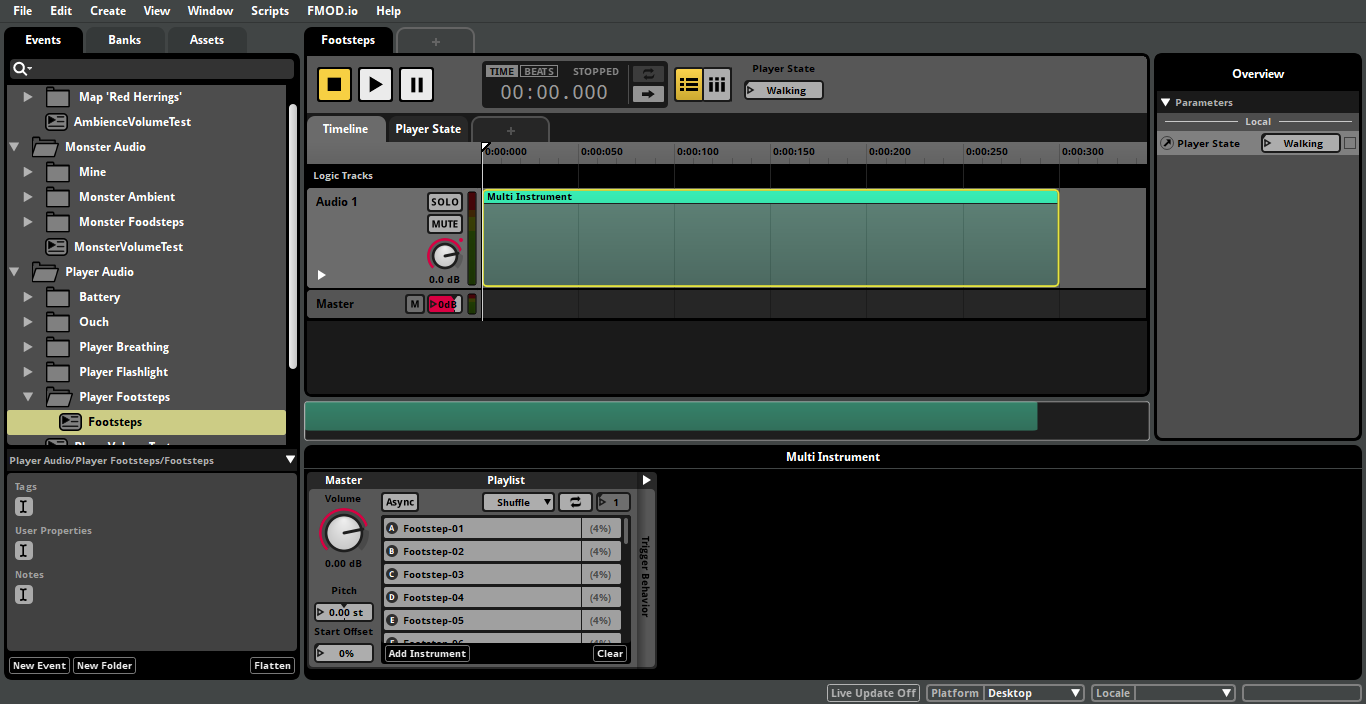Switch to the Banks tab

[125, 40]
